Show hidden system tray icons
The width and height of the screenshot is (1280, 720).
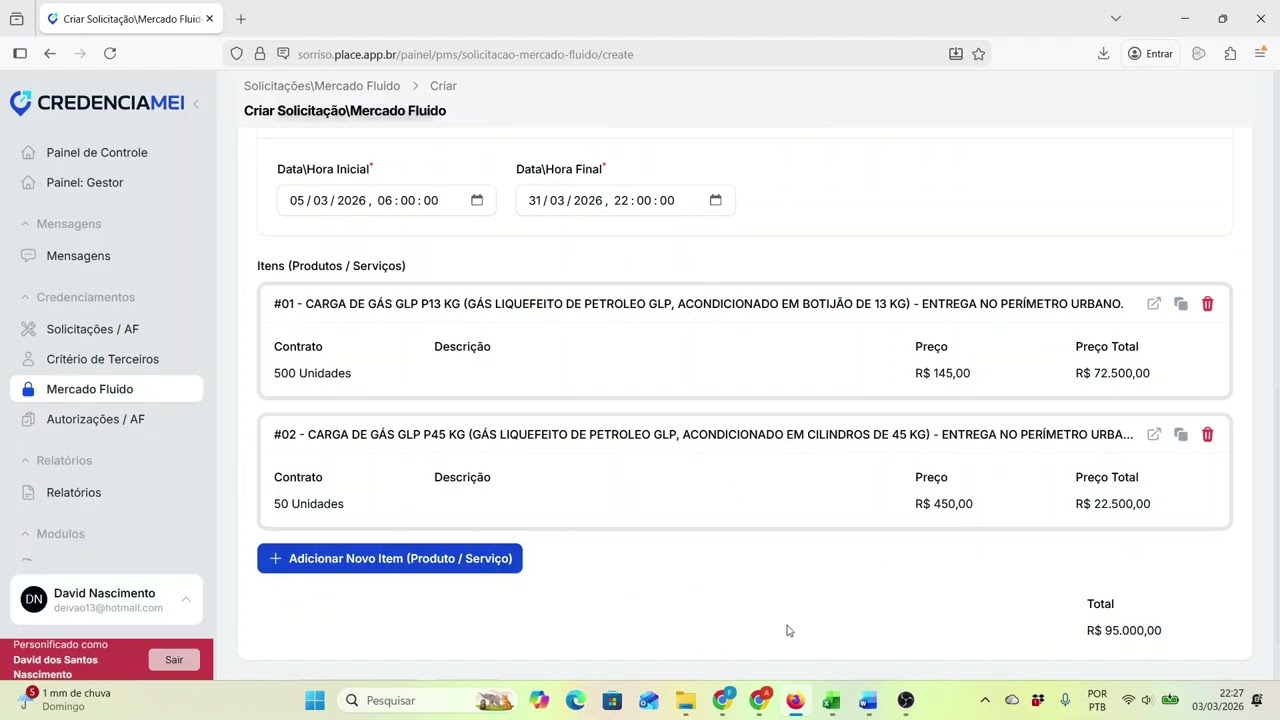point(985,701)
